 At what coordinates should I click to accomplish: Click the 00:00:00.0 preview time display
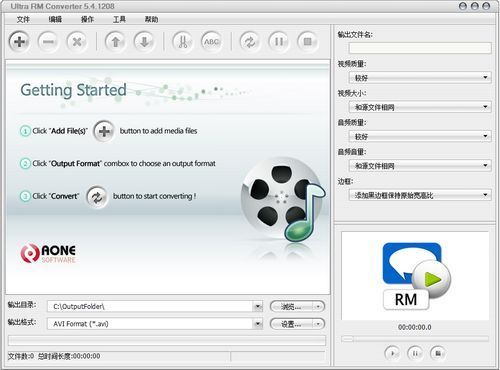coord(415,327)
